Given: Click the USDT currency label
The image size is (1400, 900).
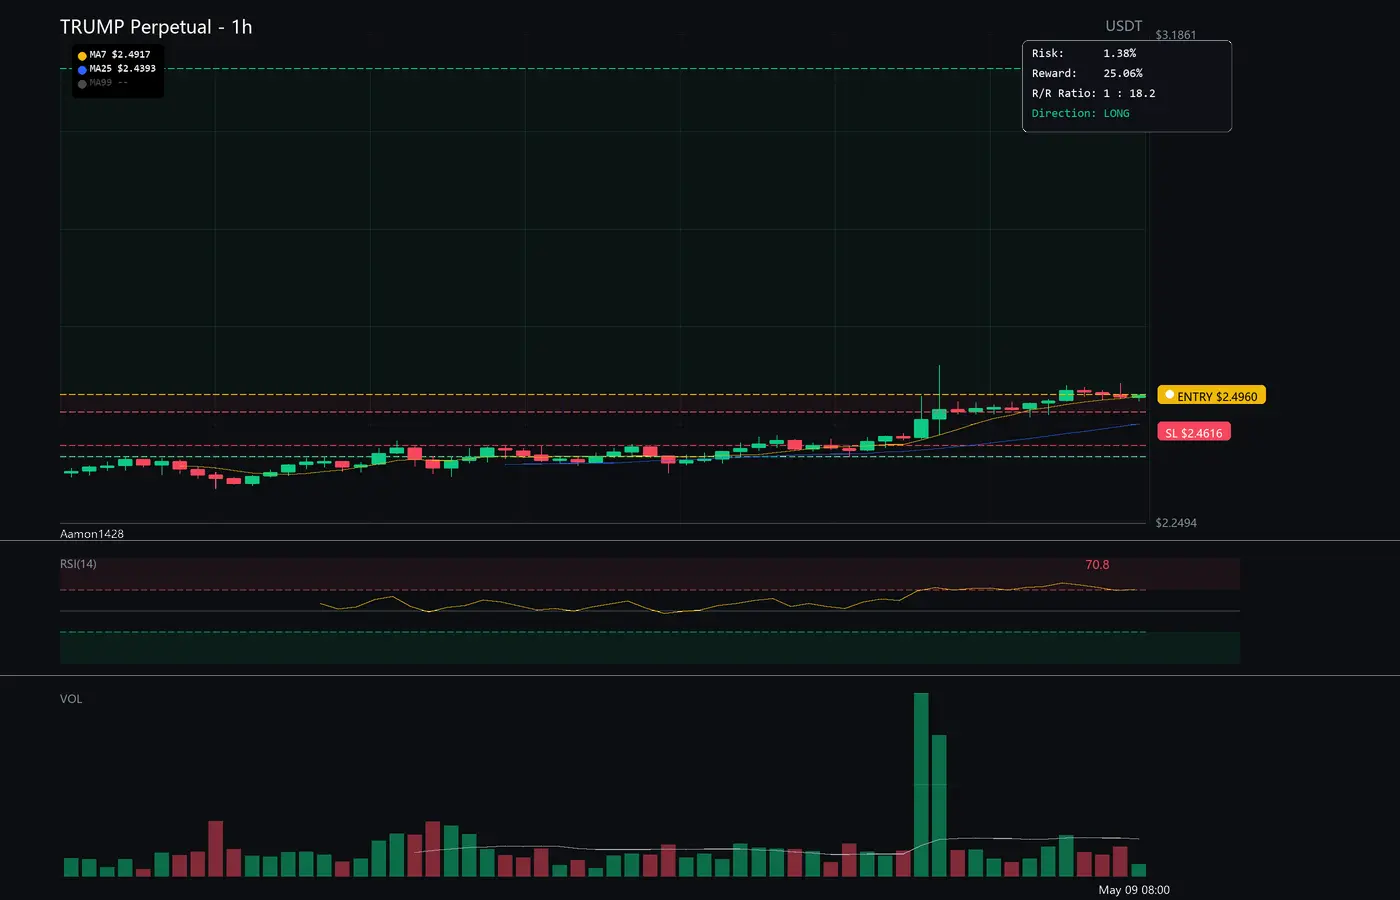Looking at the screenshot, I should [1124, 26].
